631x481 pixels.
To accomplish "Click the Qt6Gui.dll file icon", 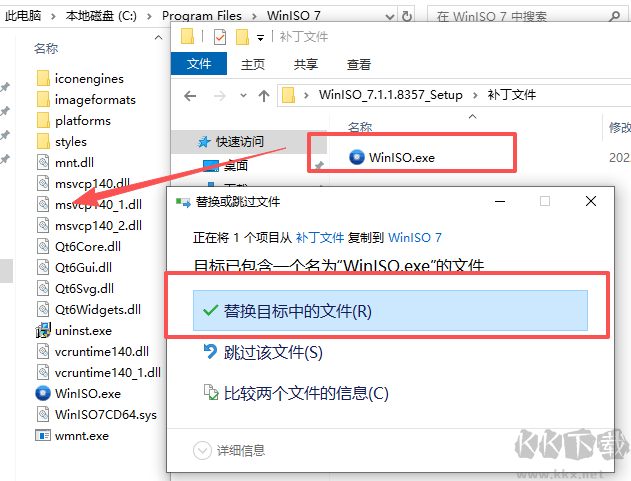I will point(43,267).
